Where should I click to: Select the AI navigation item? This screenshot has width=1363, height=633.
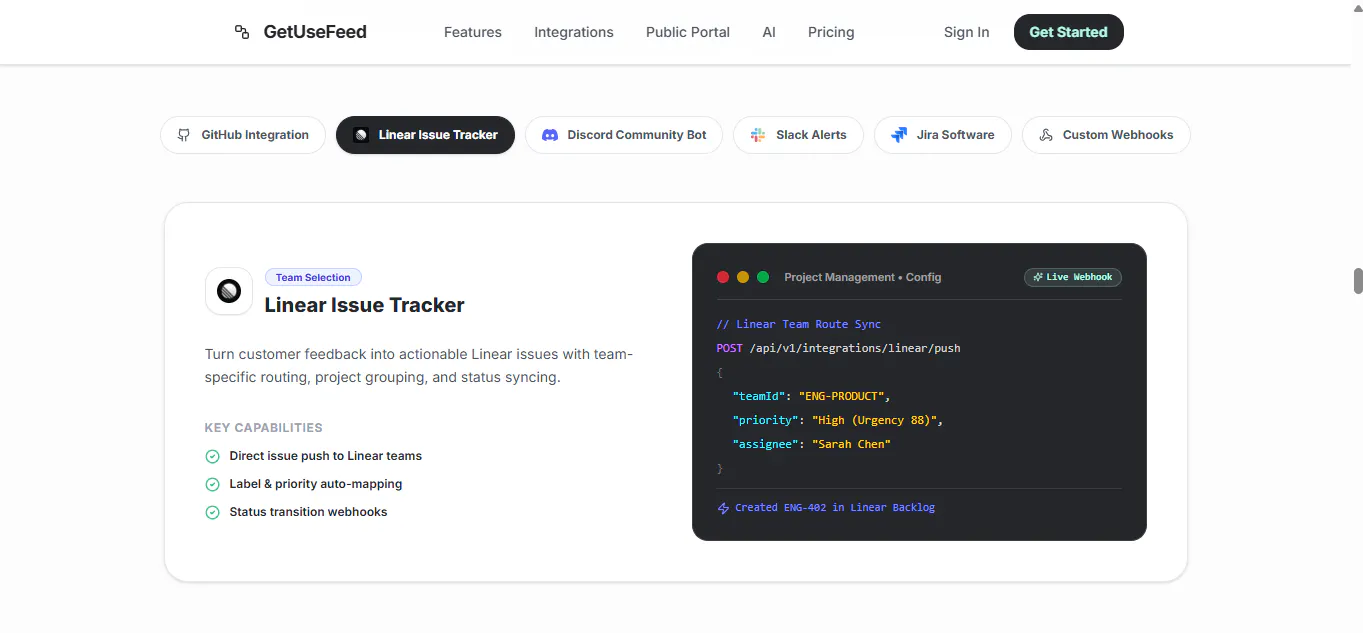click(x=769, y=32)
